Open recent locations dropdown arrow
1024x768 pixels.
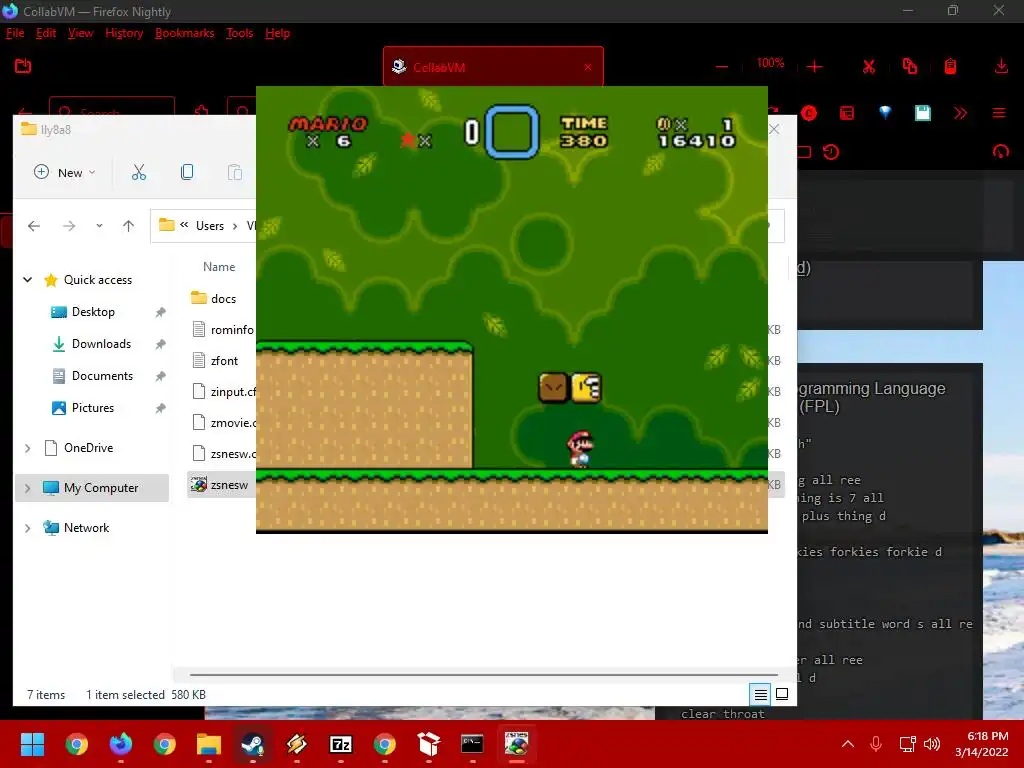[x=99, y=226]
